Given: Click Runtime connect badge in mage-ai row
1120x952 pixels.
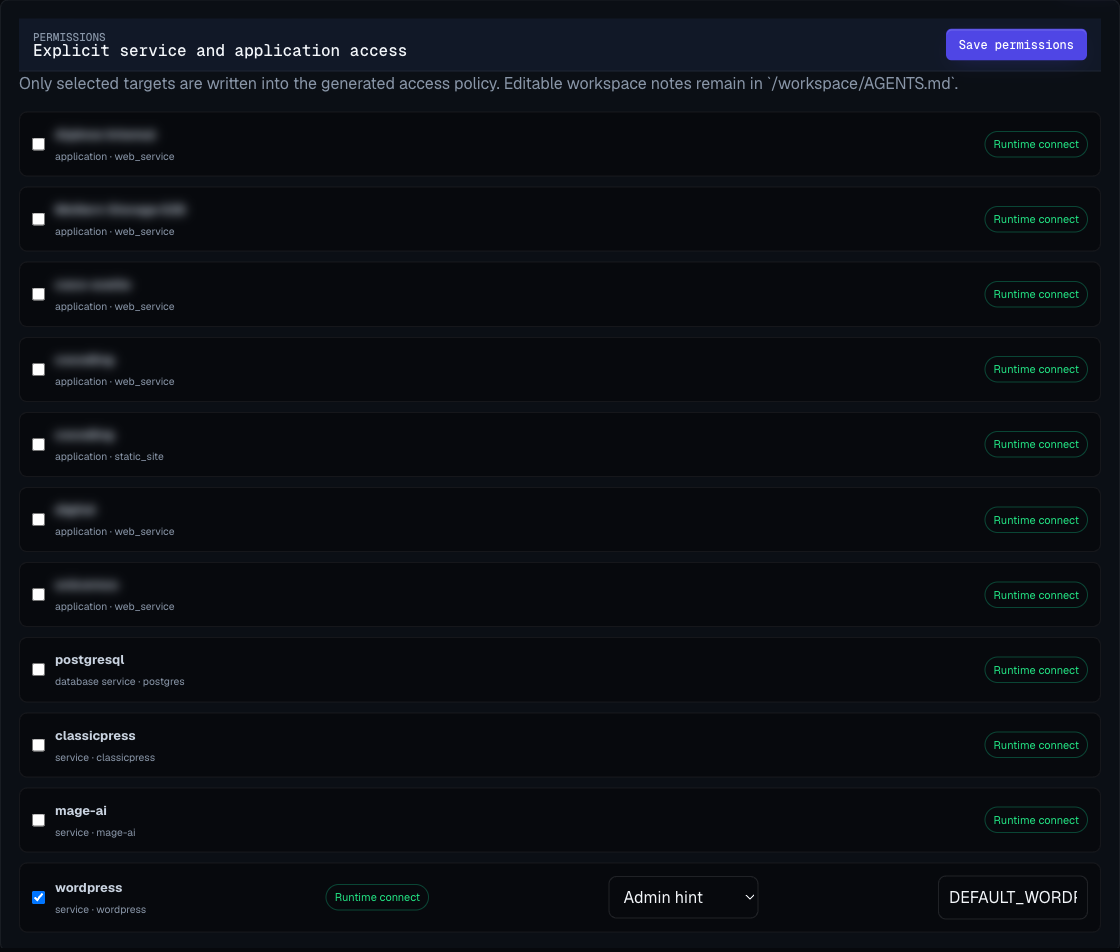Looking at the screenshot, I should (1036, 820).
